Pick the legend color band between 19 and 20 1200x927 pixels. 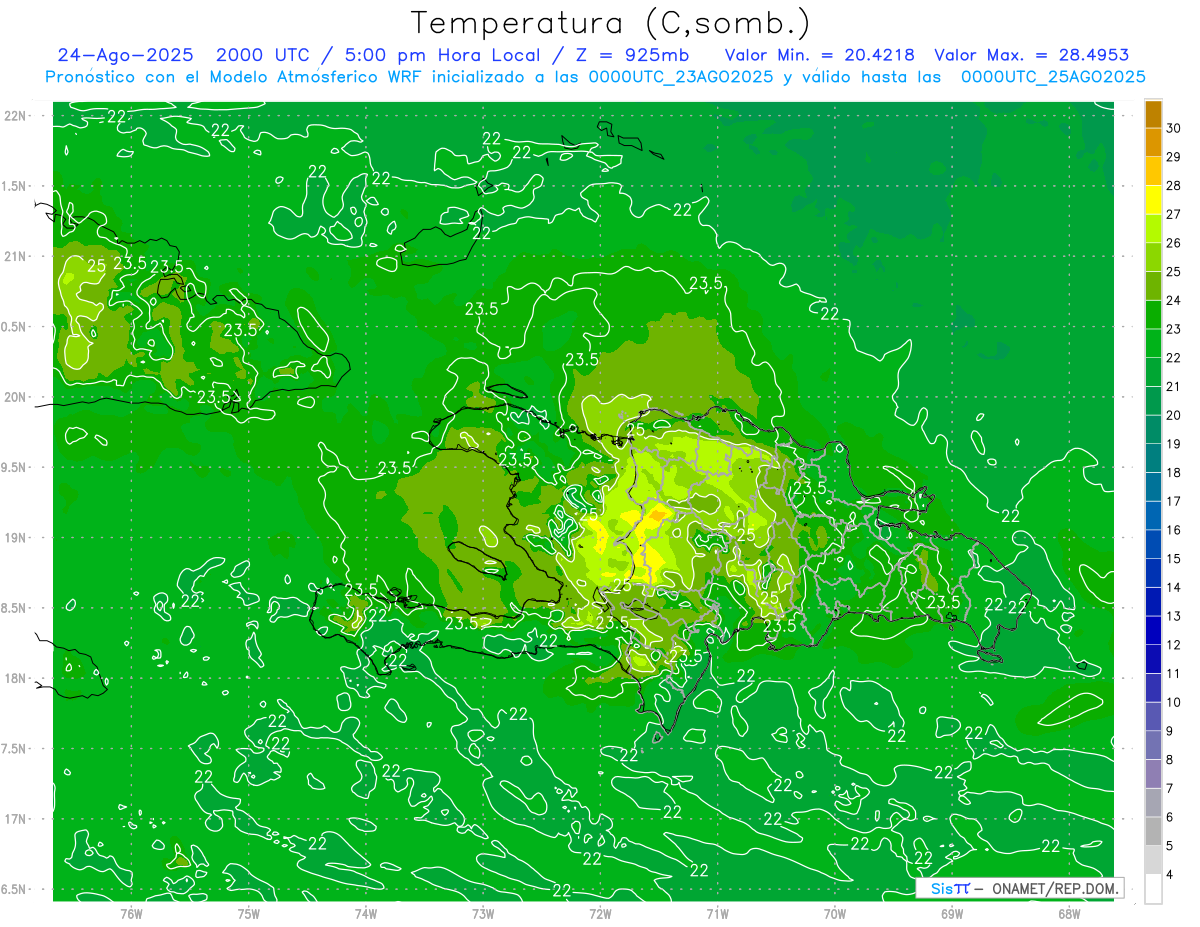pyautogui.click(x=1153, y=429)
